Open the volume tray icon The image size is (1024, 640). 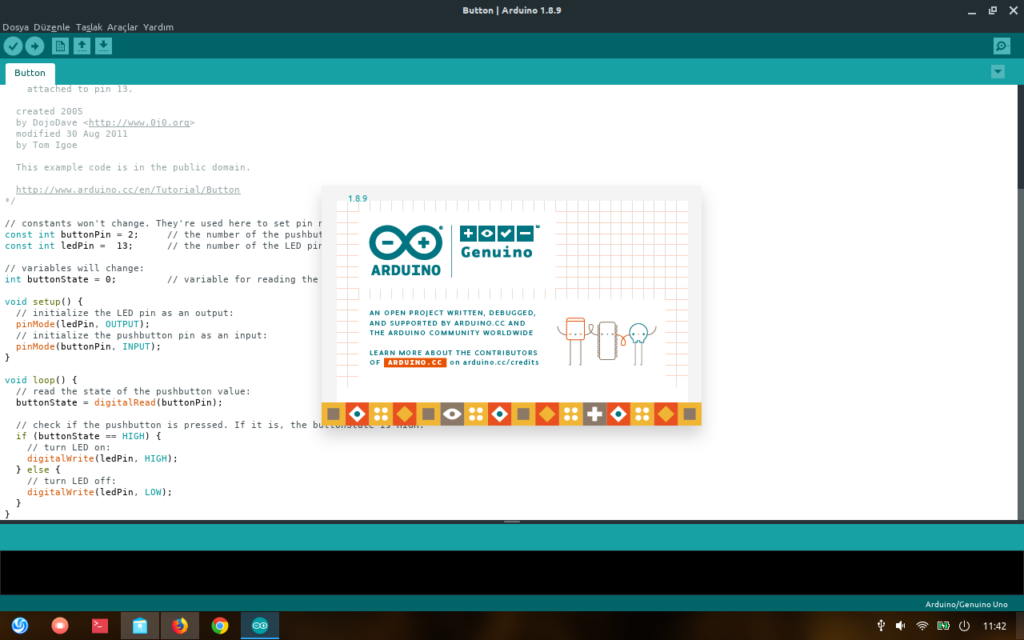tap(901, 626)
